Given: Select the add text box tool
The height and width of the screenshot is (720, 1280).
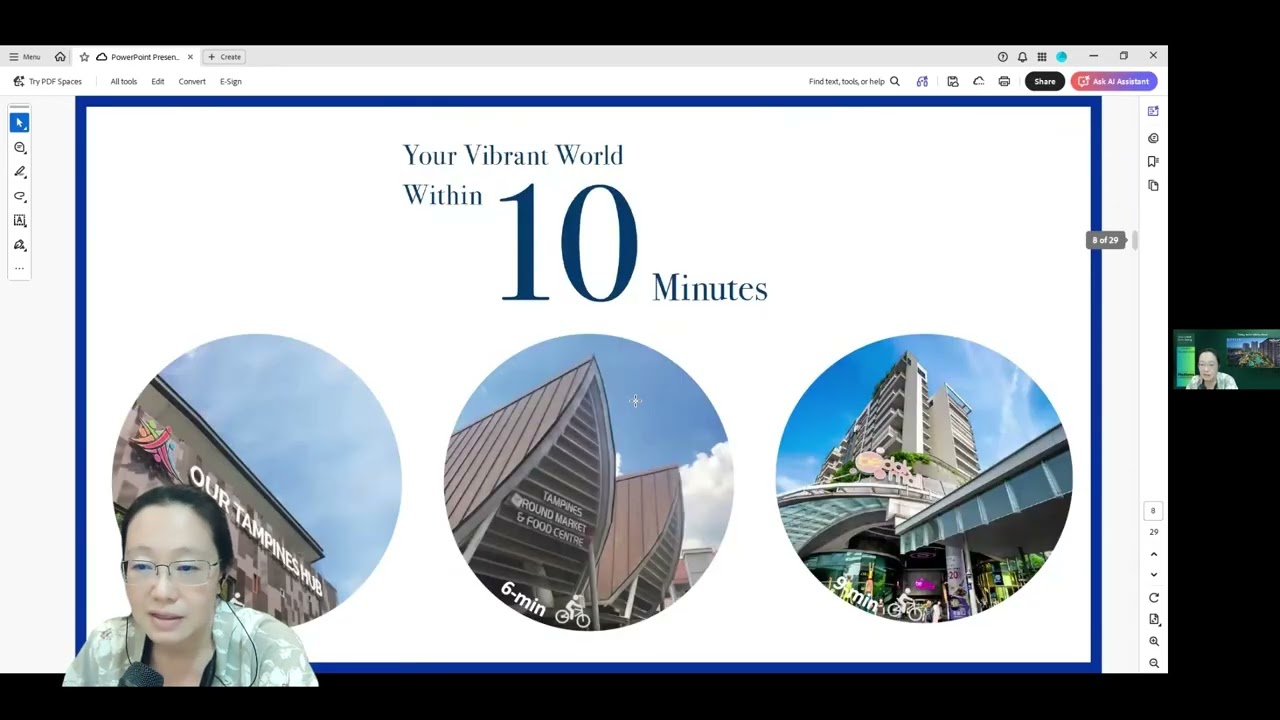Looking at the screenshot, I should (x=19, y=220).
